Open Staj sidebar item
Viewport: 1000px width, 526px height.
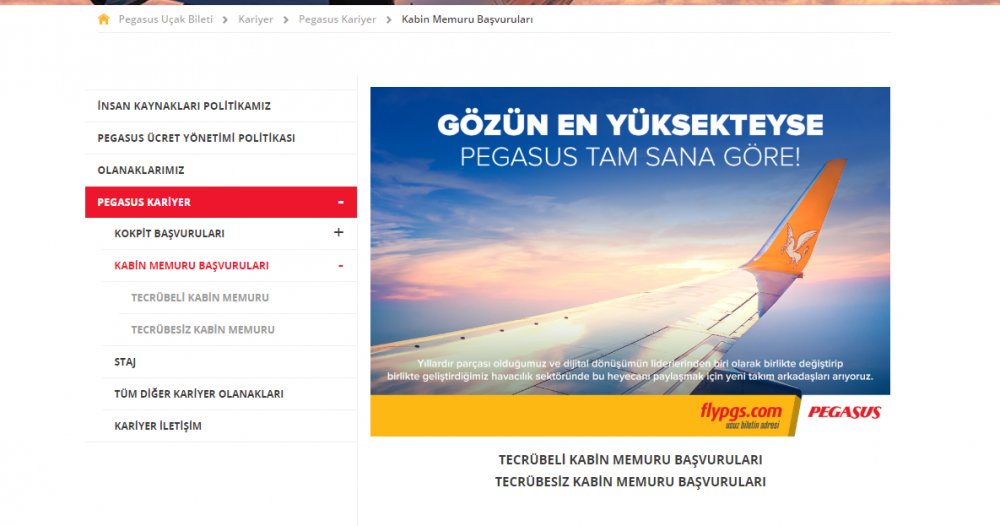(125, 362)
